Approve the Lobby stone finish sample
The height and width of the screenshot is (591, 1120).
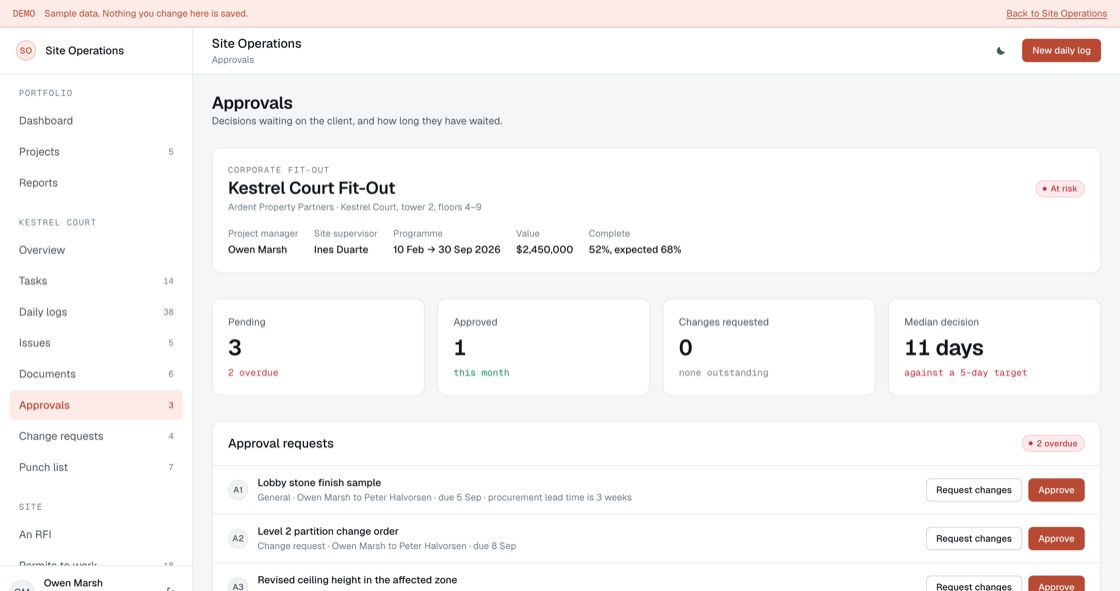[1056, 490]
